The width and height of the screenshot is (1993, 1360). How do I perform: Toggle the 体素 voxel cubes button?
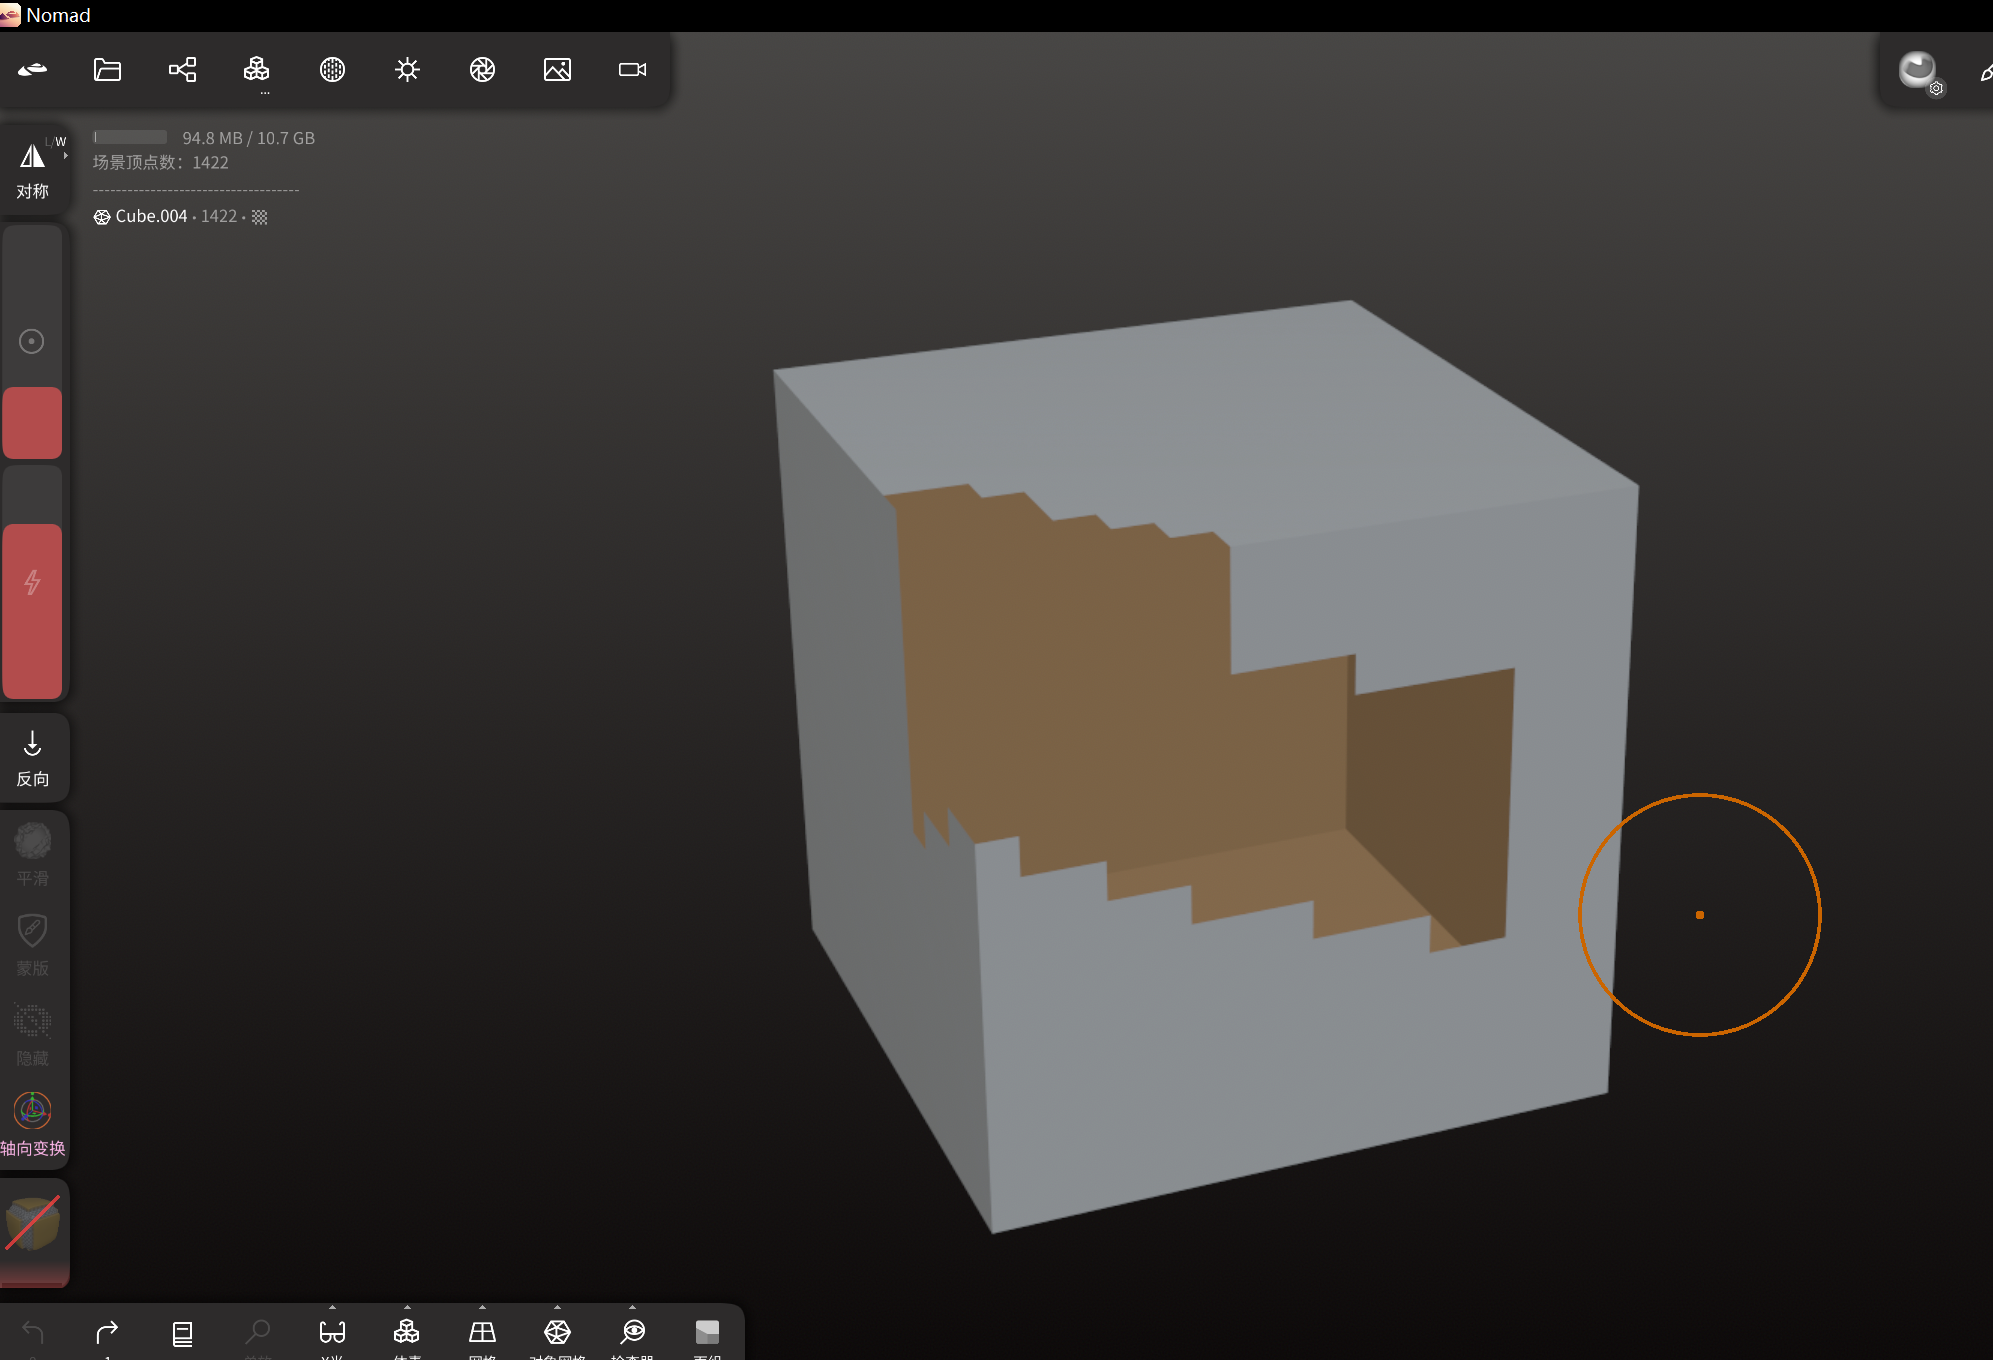(407, 1332)
